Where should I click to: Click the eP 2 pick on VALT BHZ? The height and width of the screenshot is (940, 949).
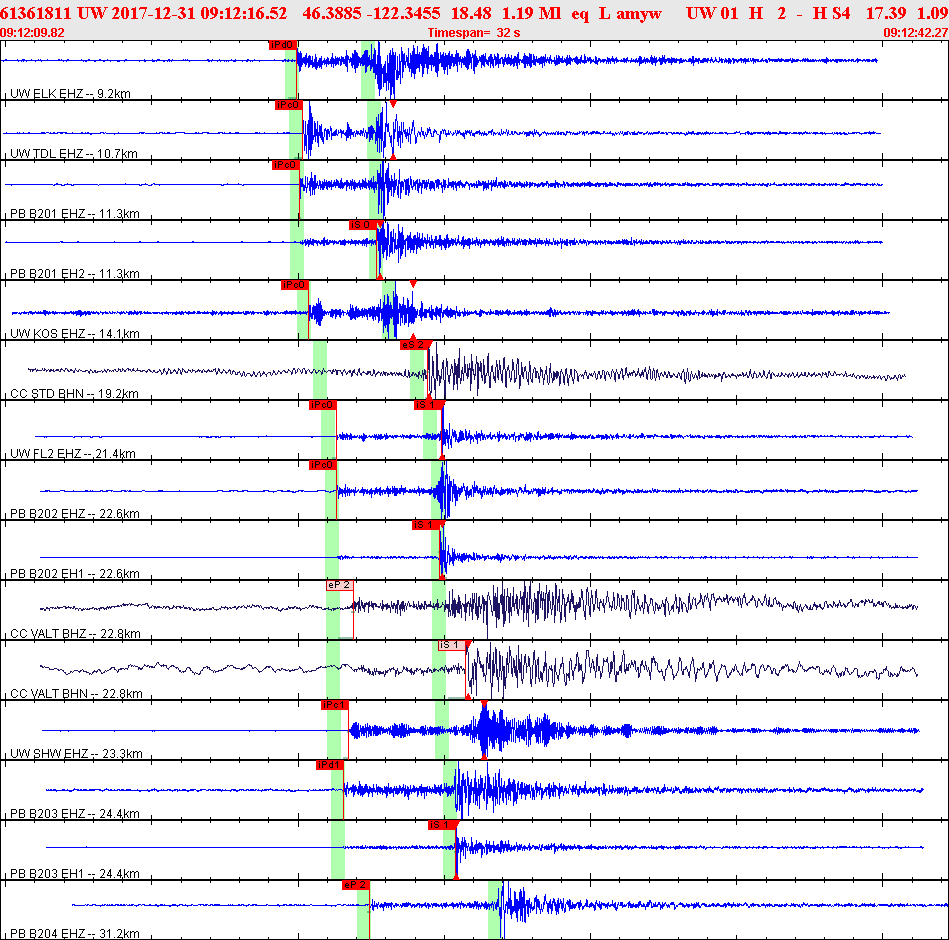click(340, 585)
